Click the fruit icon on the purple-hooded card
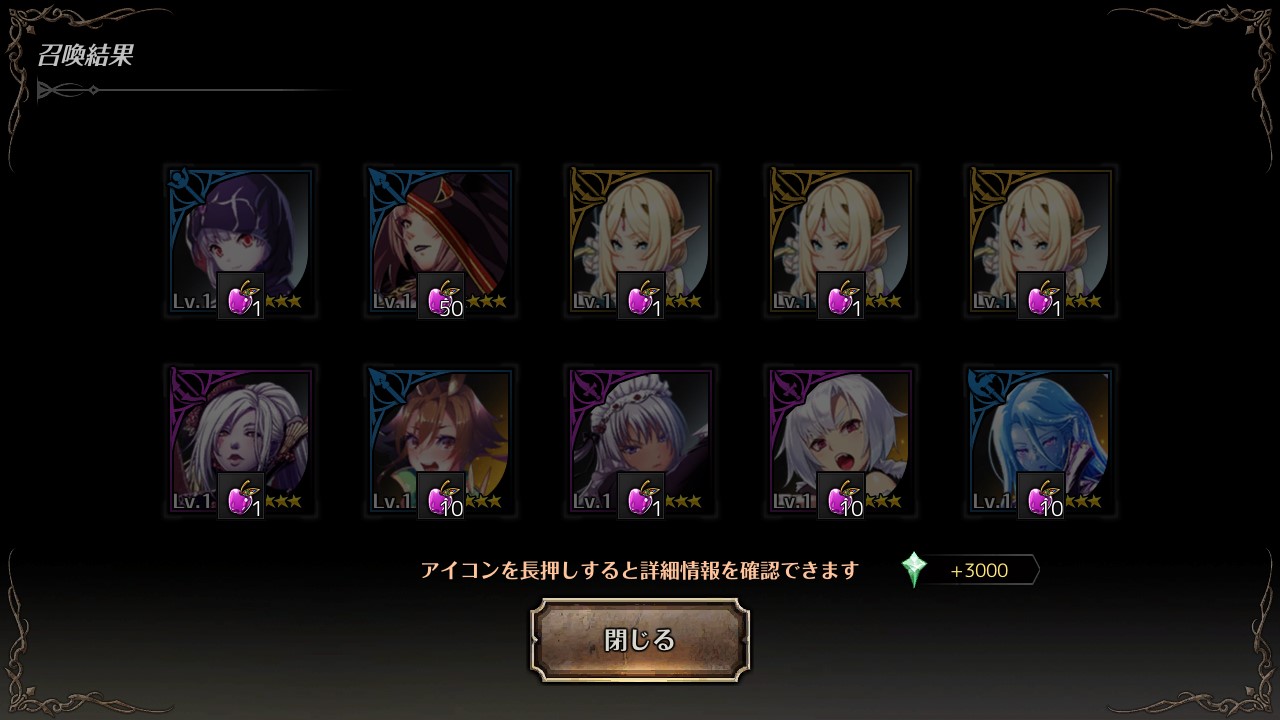This screenshot has height=720, width=1280. coord(241,296)
